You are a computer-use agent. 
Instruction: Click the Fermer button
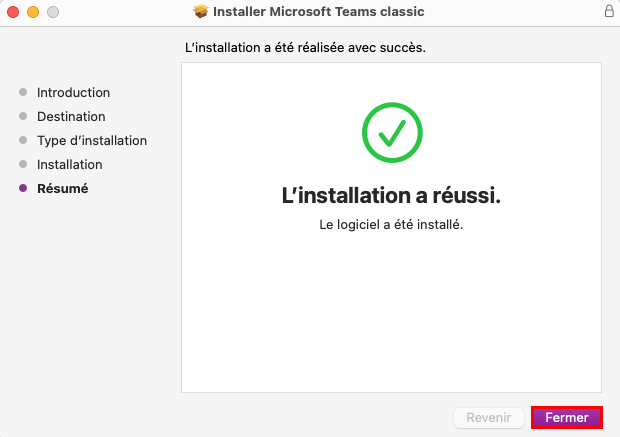point(567,417)
